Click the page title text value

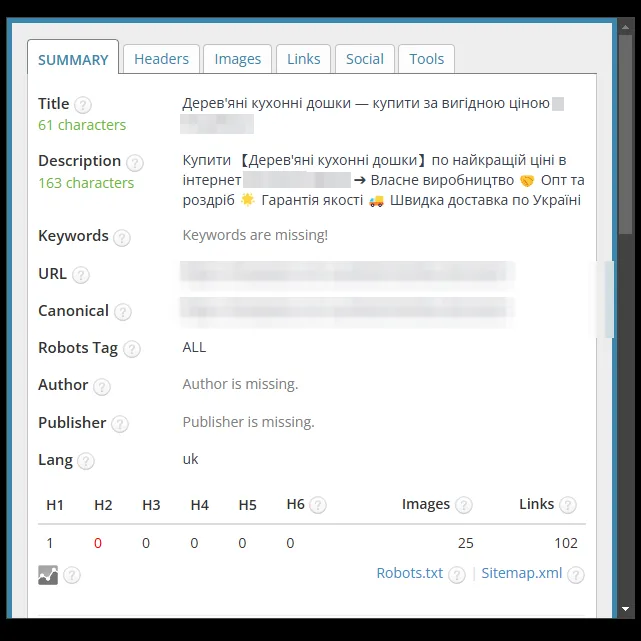(x=373, y=113)
